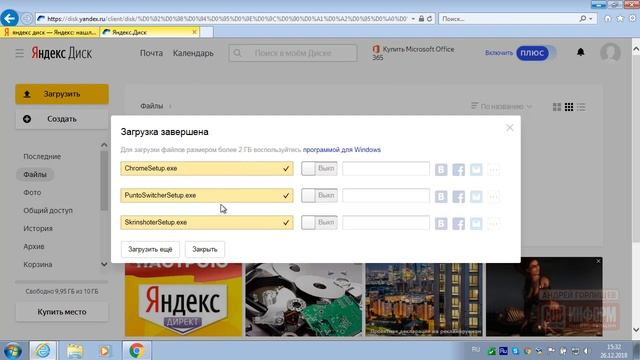Open the 'По названию' sort dropdown

[x=502, y=106]
